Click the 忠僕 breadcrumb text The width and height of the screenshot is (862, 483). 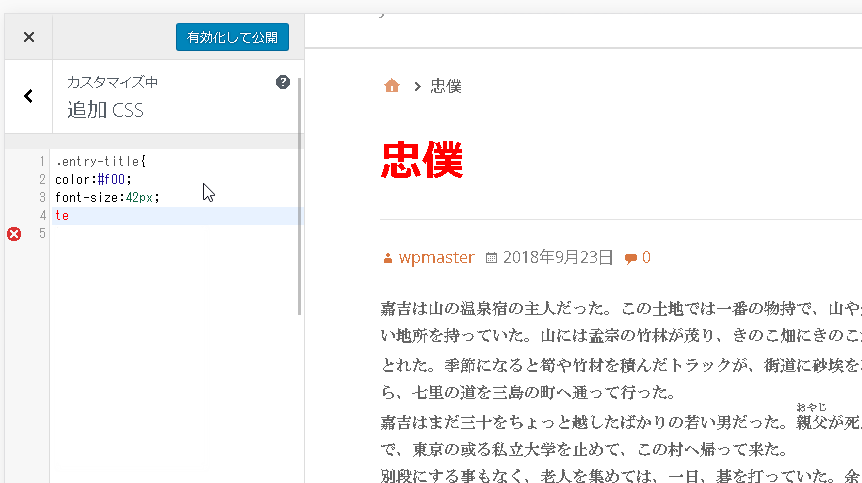(446, 86)
